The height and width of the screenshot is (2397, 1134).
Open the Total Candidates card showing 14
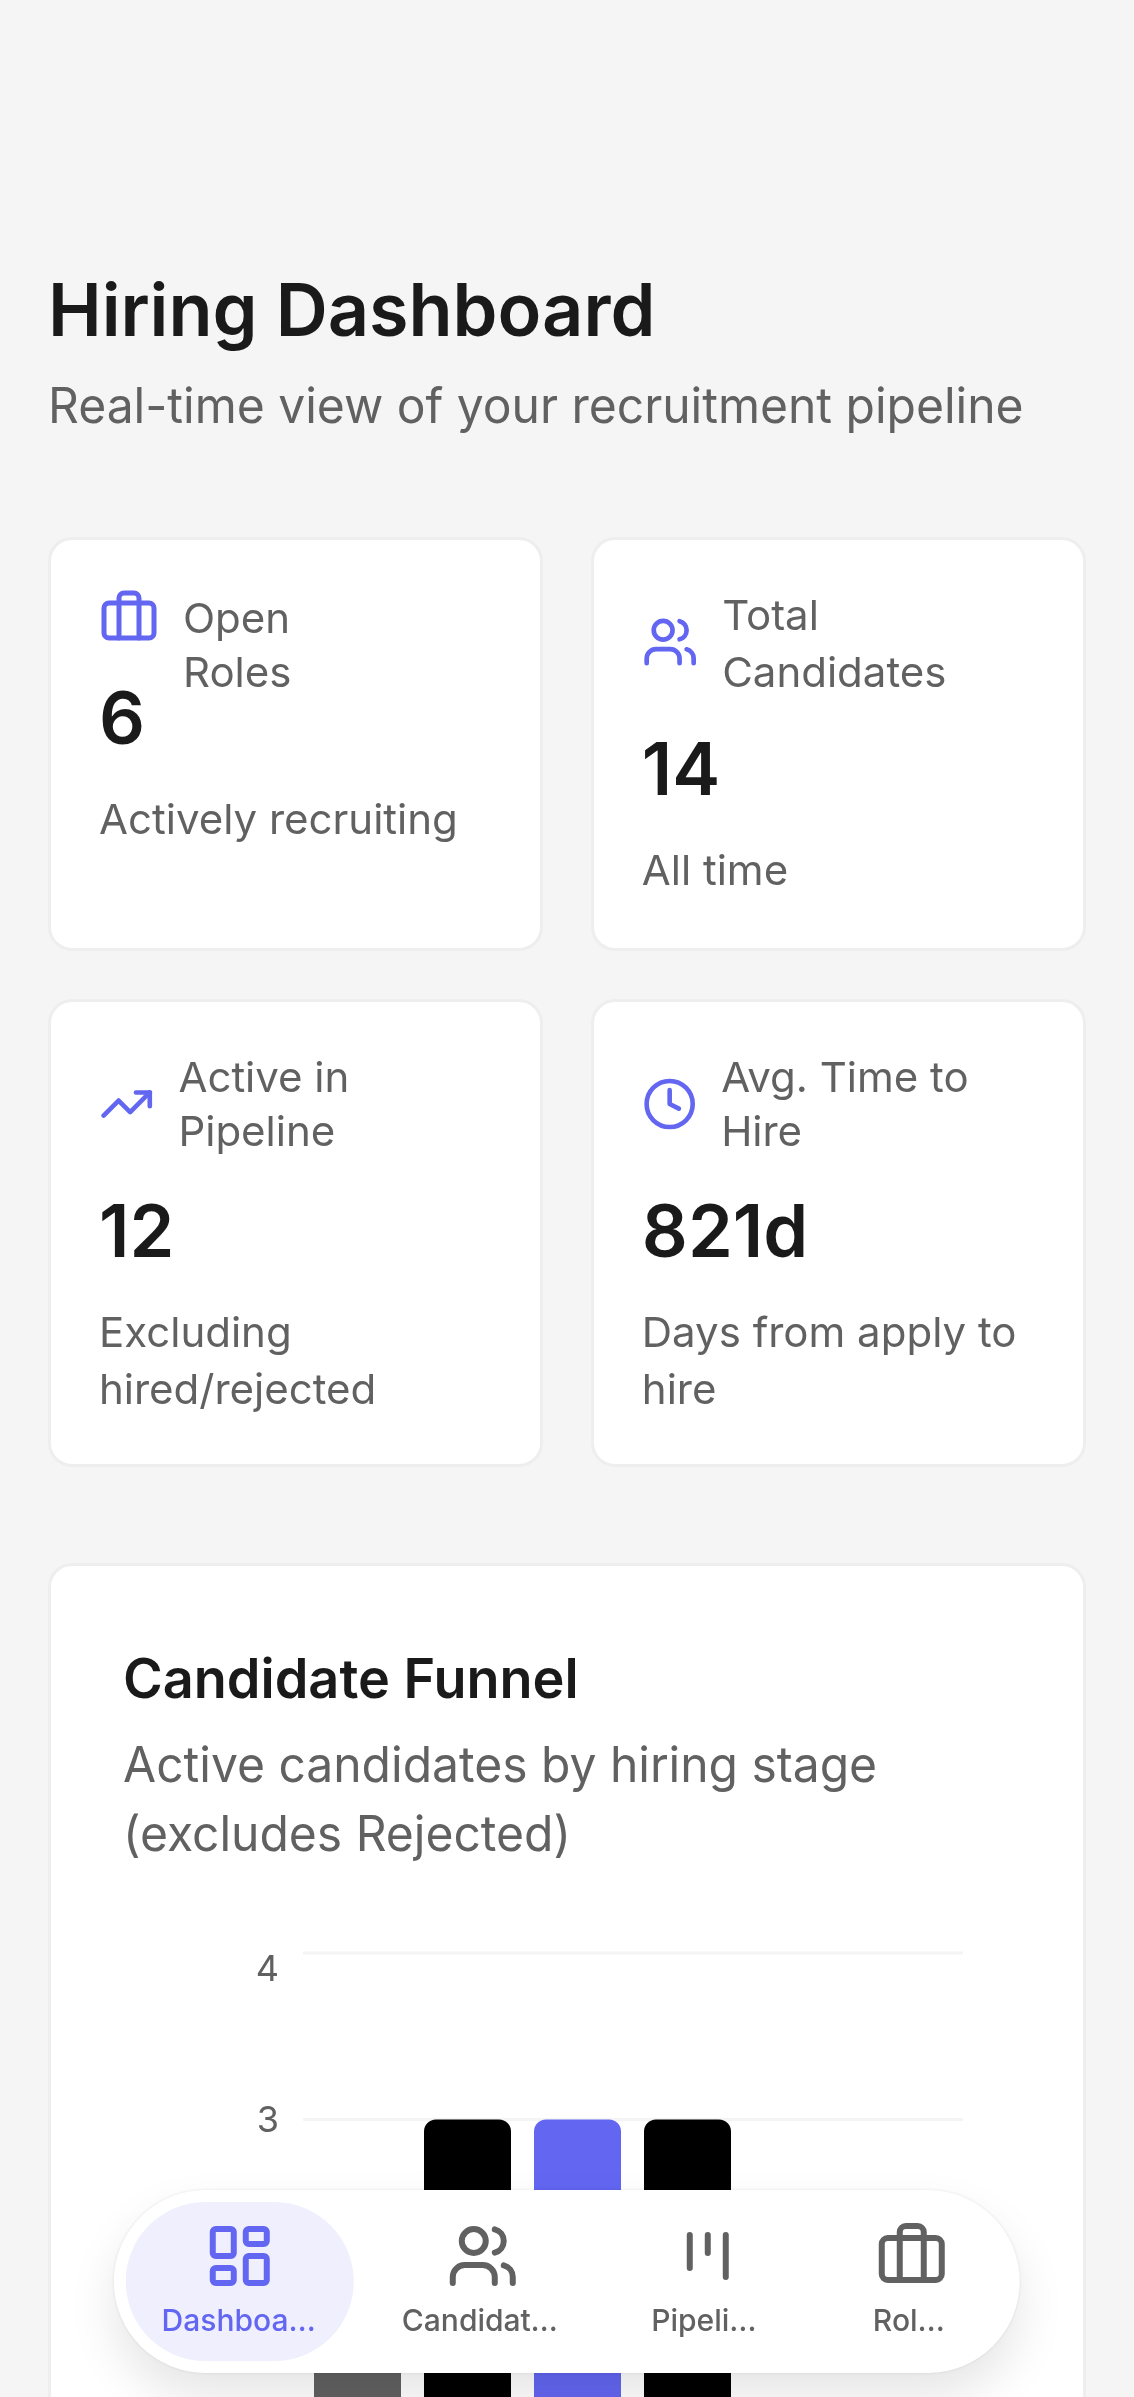click(838, 744)
